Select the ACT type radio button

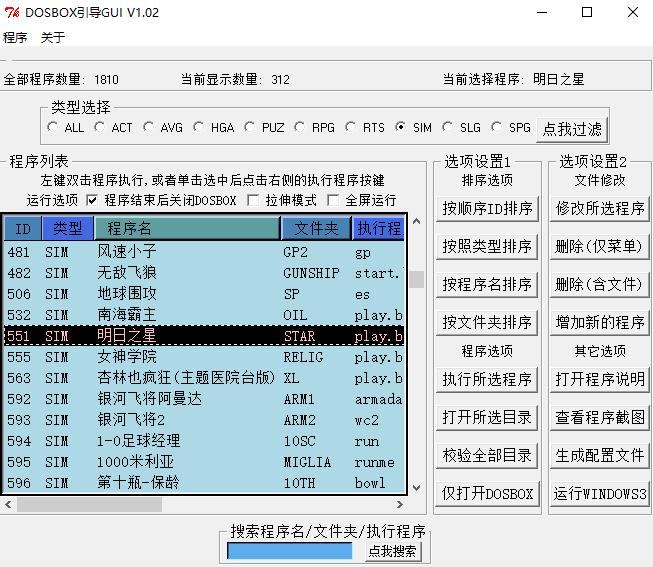pos(100,127)
